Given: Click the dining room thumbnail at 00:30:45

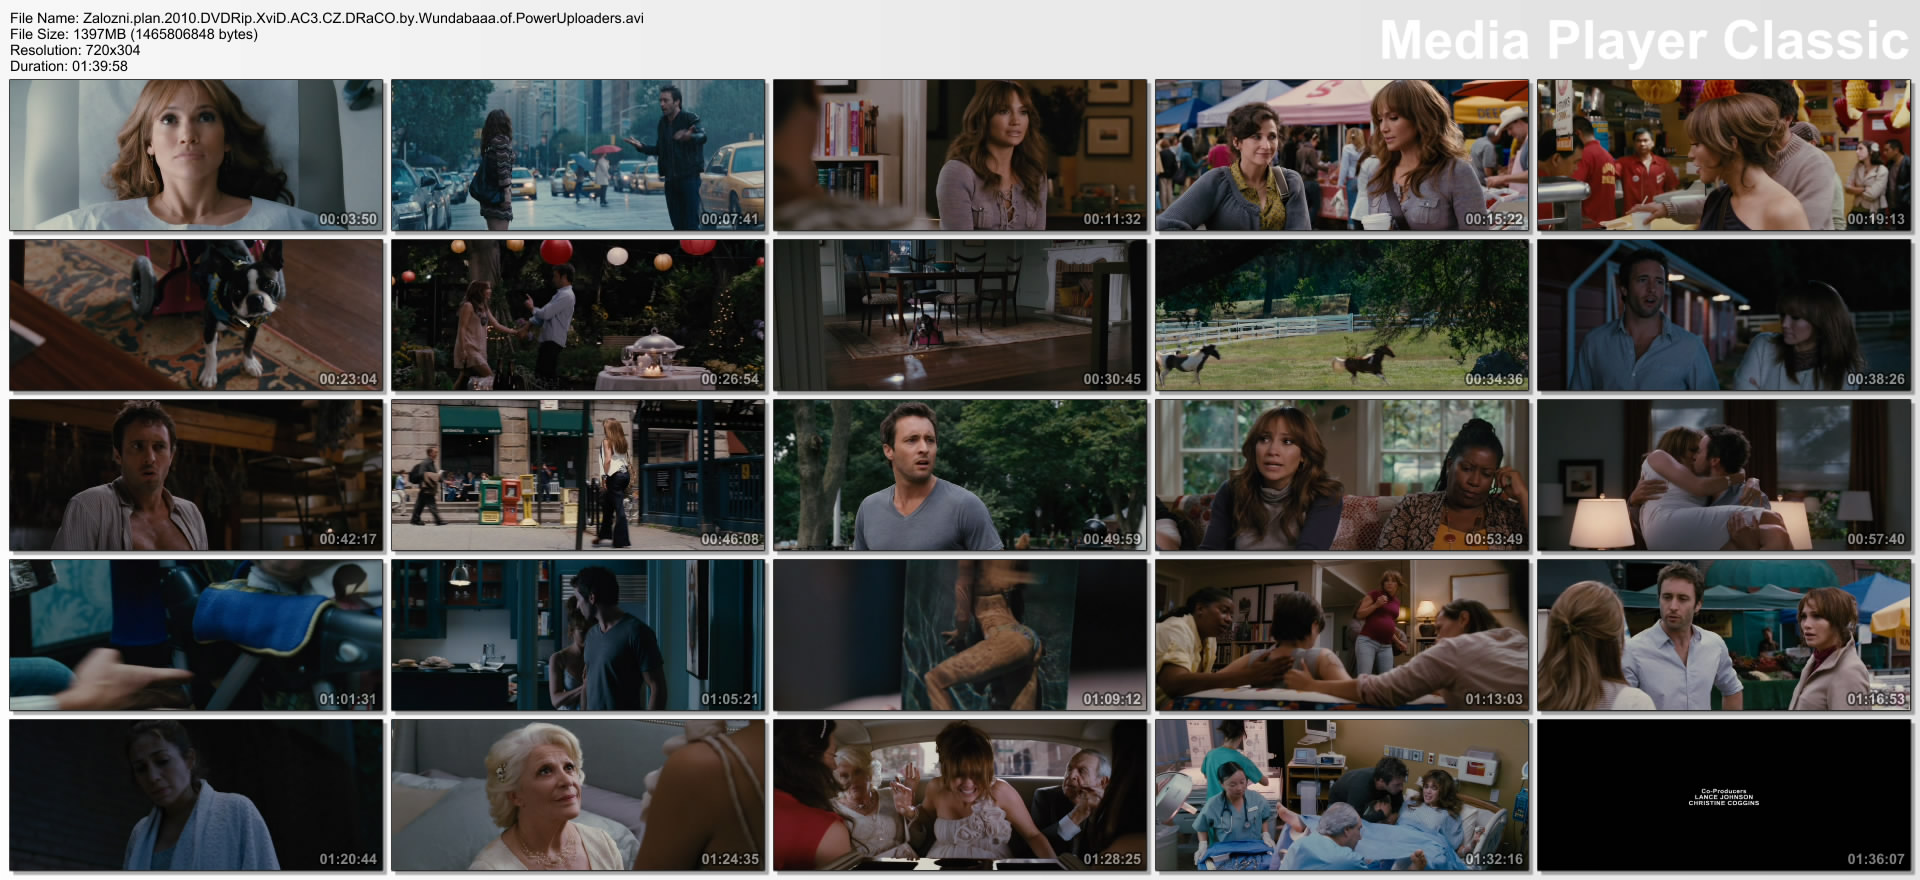Looking at the screenshot, I should pyautogui.click(x=960, y=315).
